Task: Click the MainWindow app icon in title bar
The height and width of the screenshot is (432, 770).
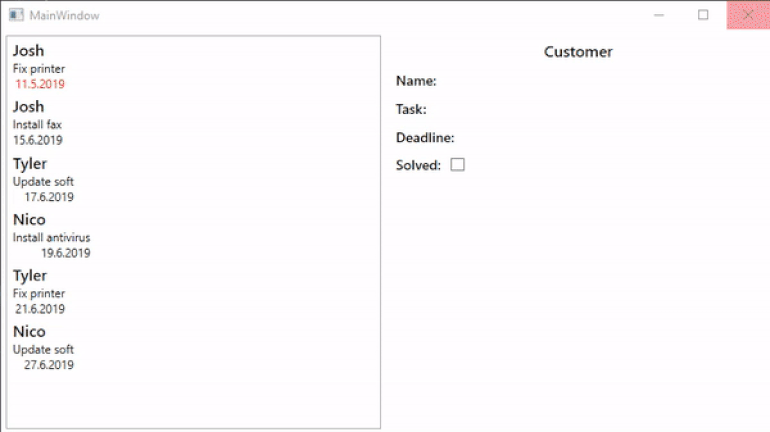Action: pyautogui.click(x=15, y=15)
